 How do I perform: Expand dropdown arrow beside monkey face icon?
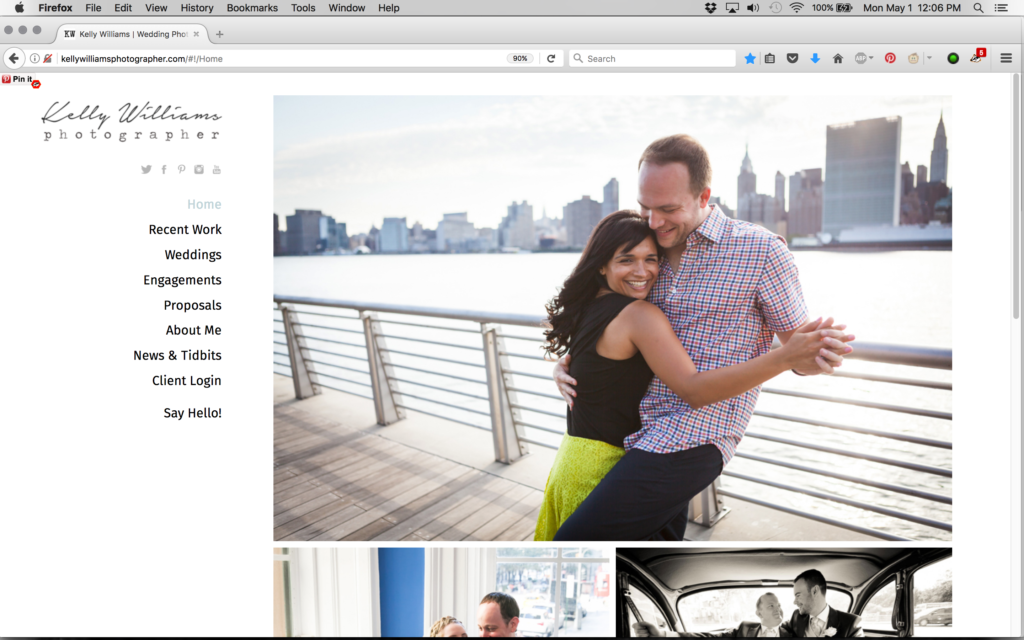tap(929, 59)
